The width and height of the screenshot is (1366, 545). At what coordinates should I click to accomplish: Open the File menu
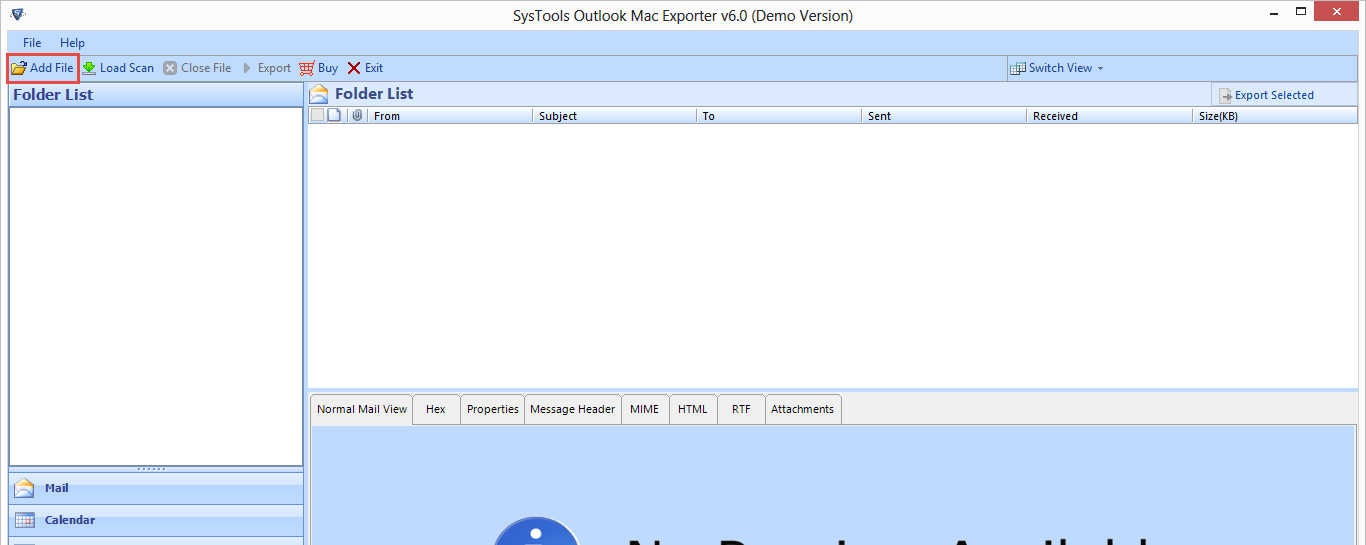(x=32, y=43)
